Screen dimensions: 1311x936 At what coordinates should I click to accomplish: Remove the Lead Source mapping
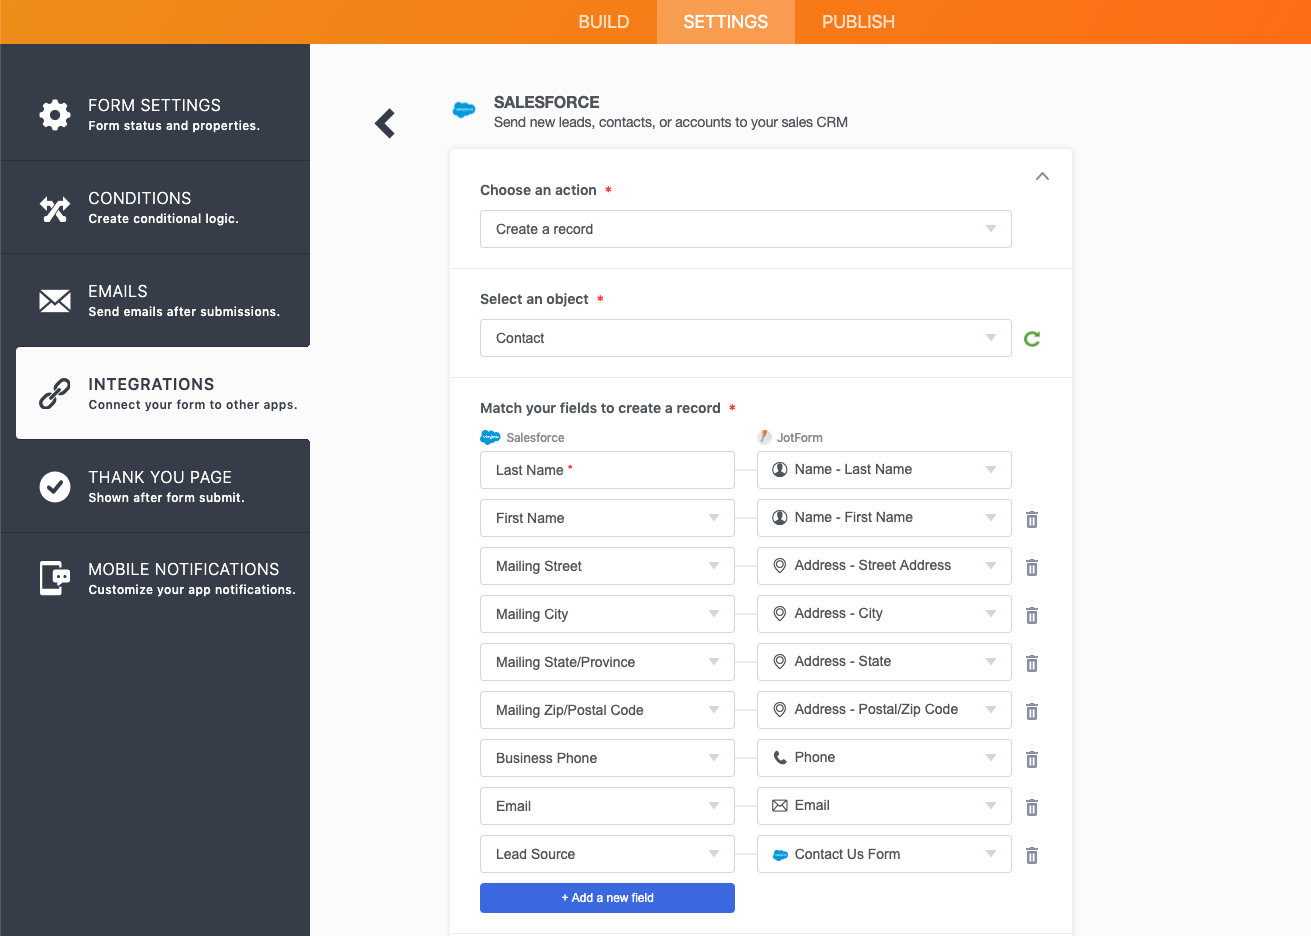click(x=1032, y=855)
